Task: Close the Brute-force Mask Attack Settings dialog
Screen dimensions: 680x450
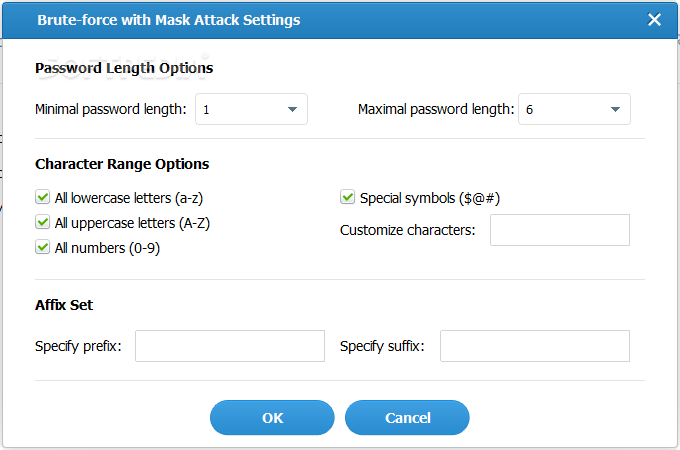Action: (654, 20)
